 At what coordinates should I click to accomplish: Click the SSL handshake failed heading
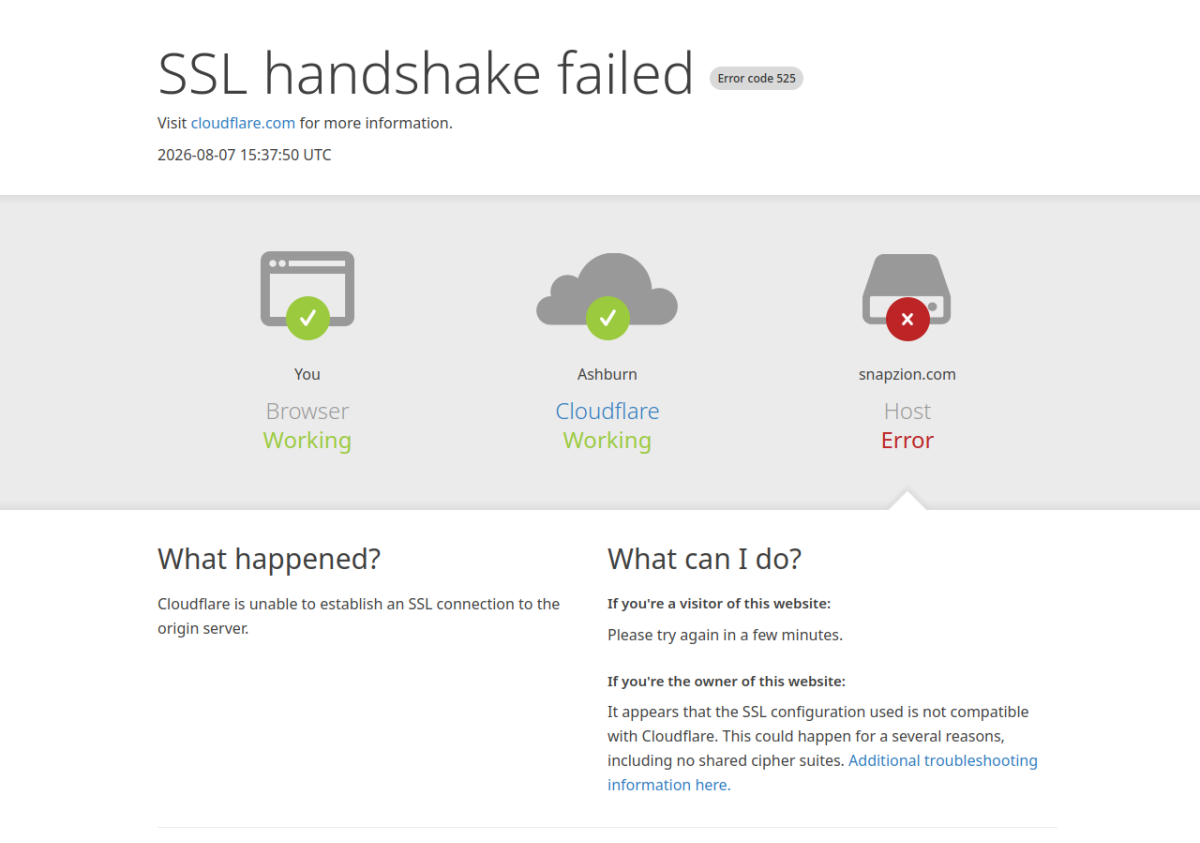click(x=426, y=73)
